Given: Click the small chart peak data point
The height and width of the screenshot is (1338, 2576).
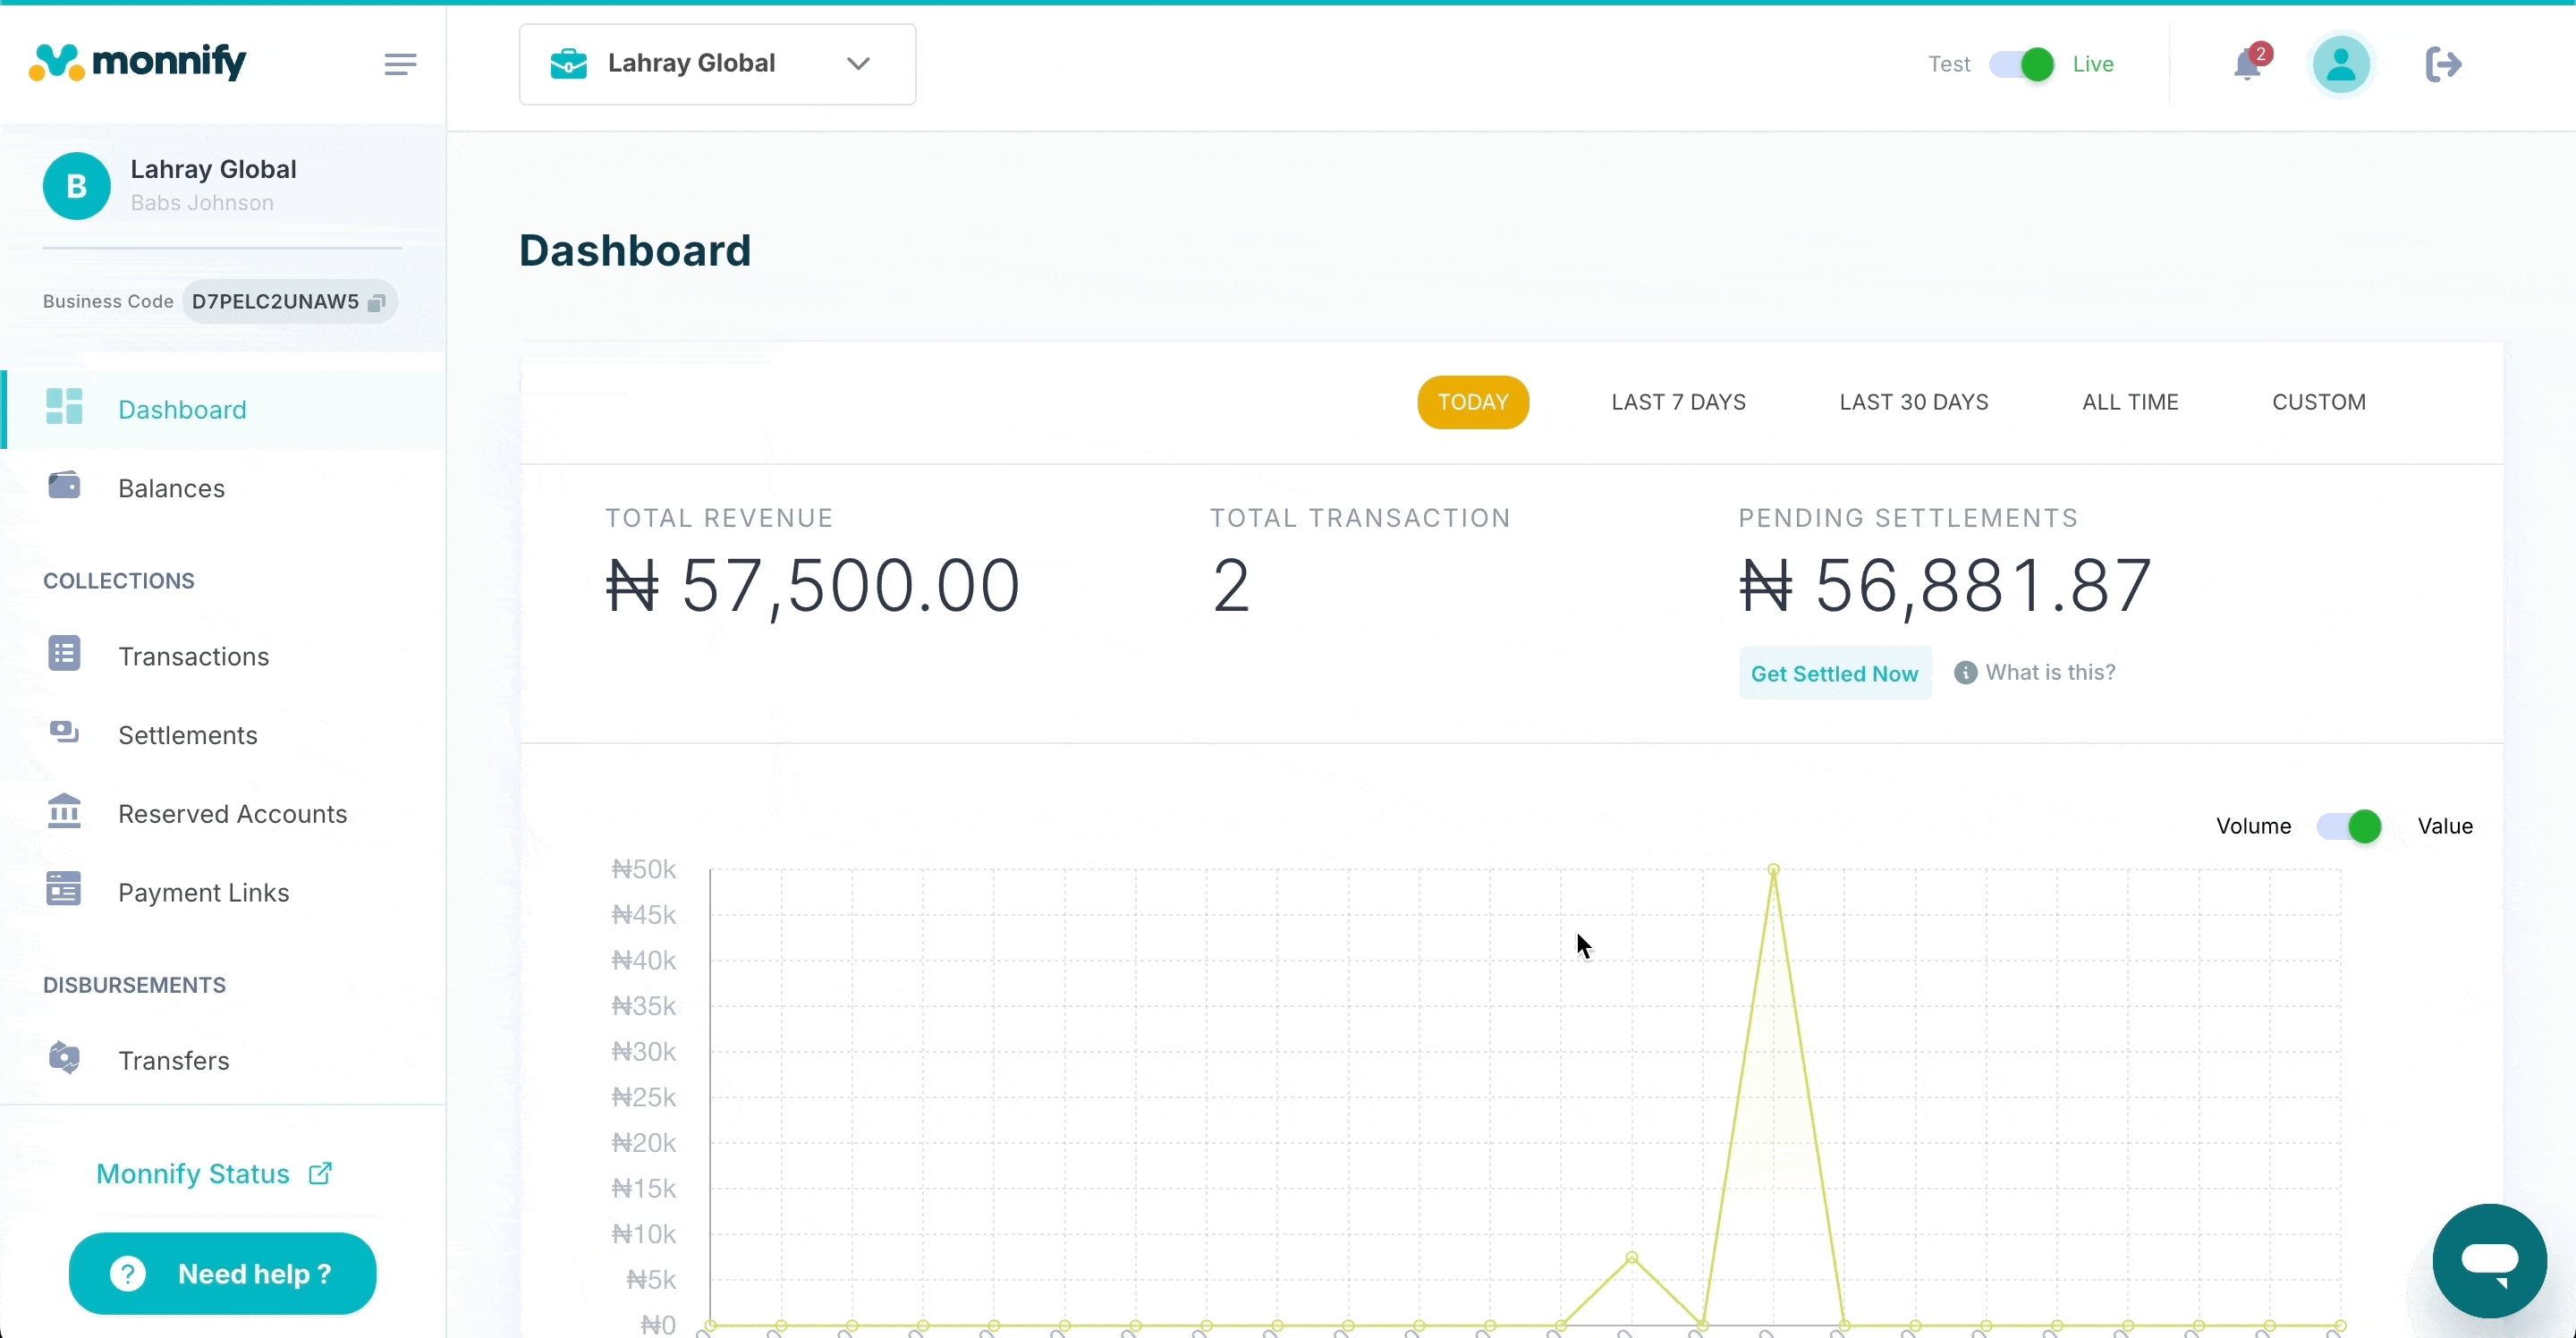Looking at the screenshot, I should 1631,1257.
